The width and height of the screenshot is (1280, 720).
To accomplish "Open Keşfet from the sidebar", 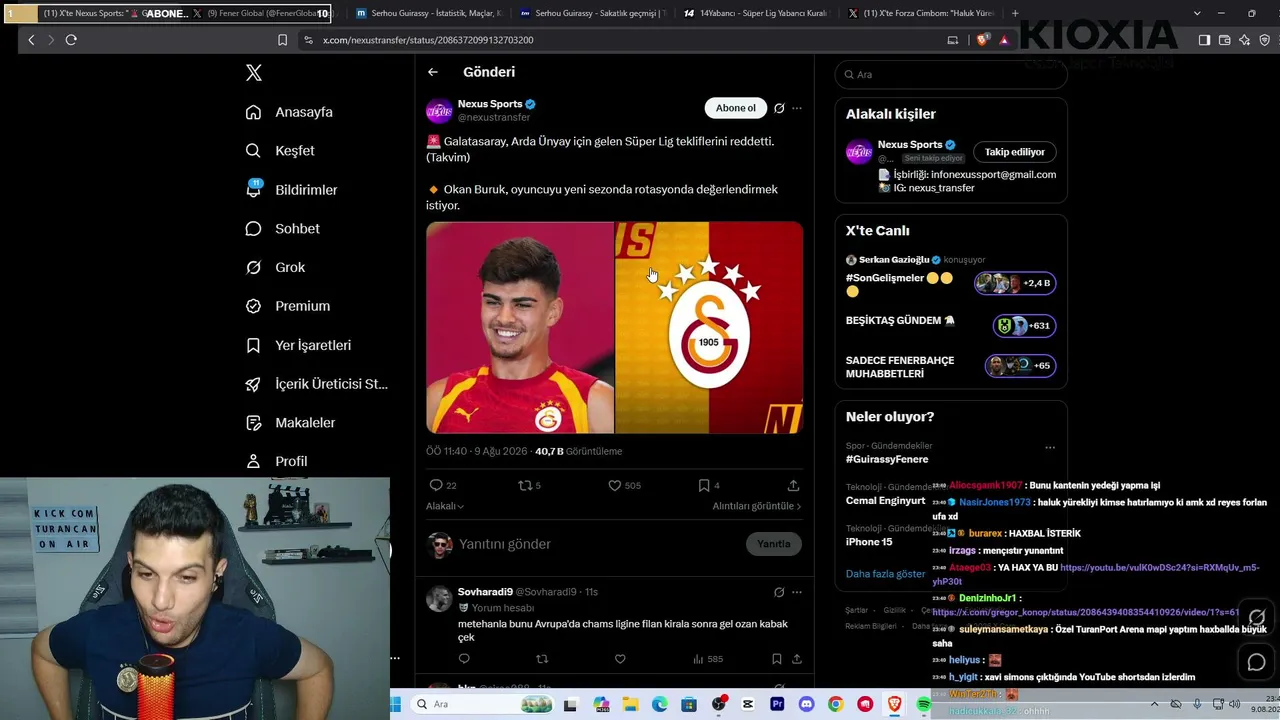I will (281, 151).
